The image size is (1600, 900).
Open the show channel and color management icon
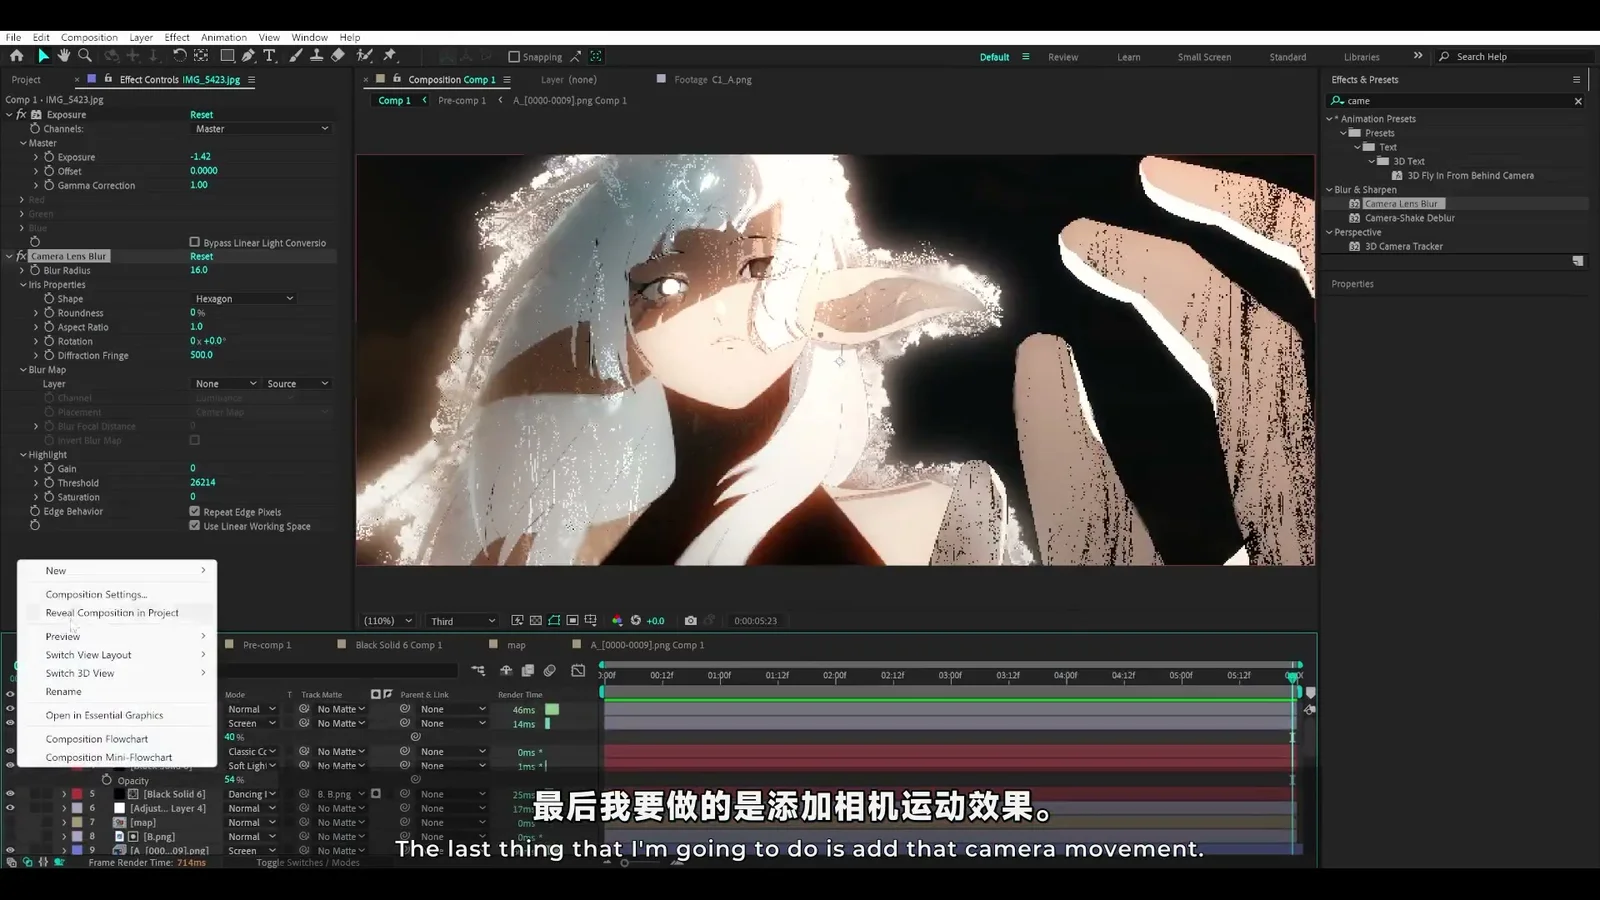(617, 621)
